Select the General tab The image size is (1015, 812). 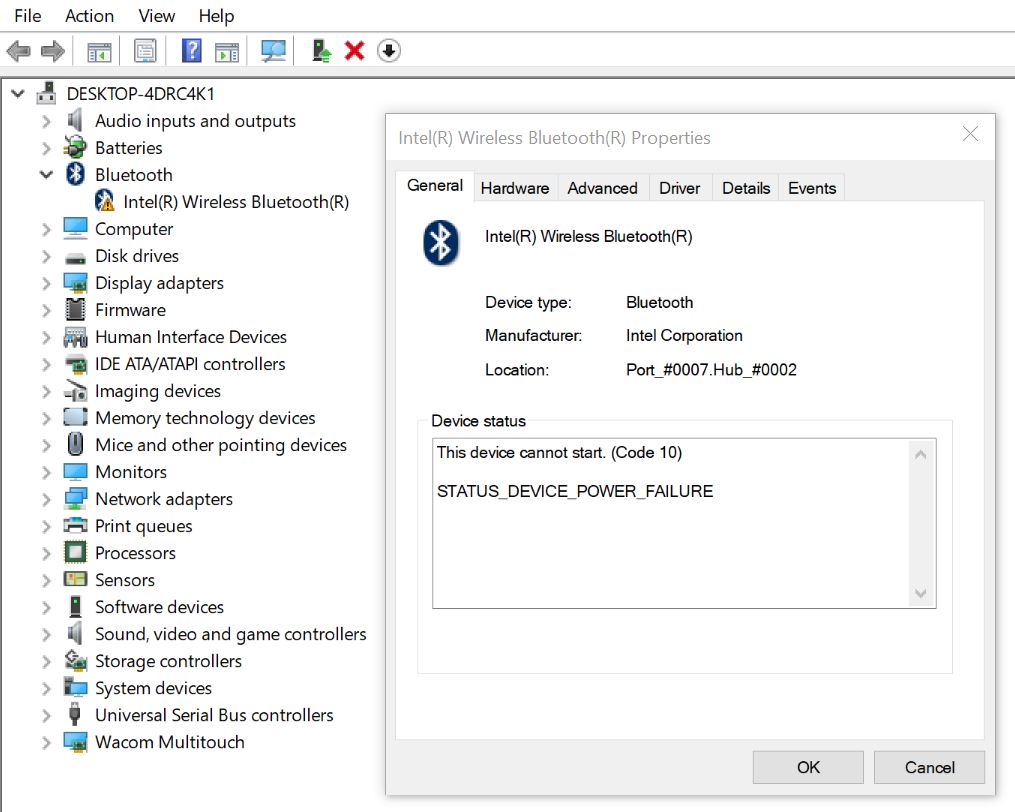(435, 186)
